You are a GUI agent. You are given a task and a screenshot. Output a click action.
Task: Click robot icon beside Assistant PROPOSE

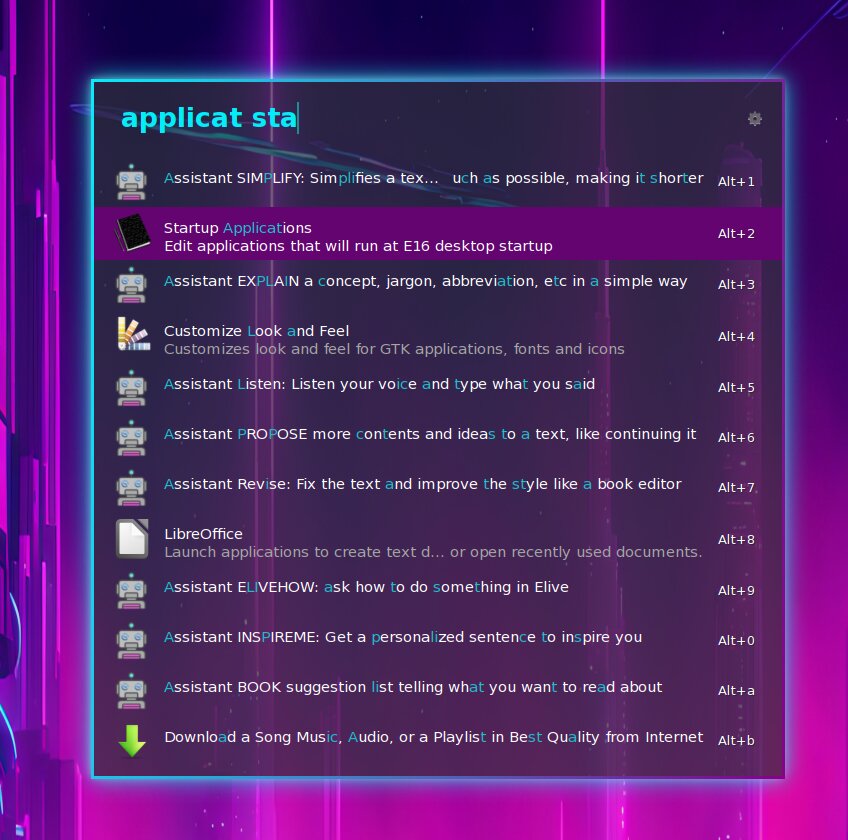tap(131, 438)
